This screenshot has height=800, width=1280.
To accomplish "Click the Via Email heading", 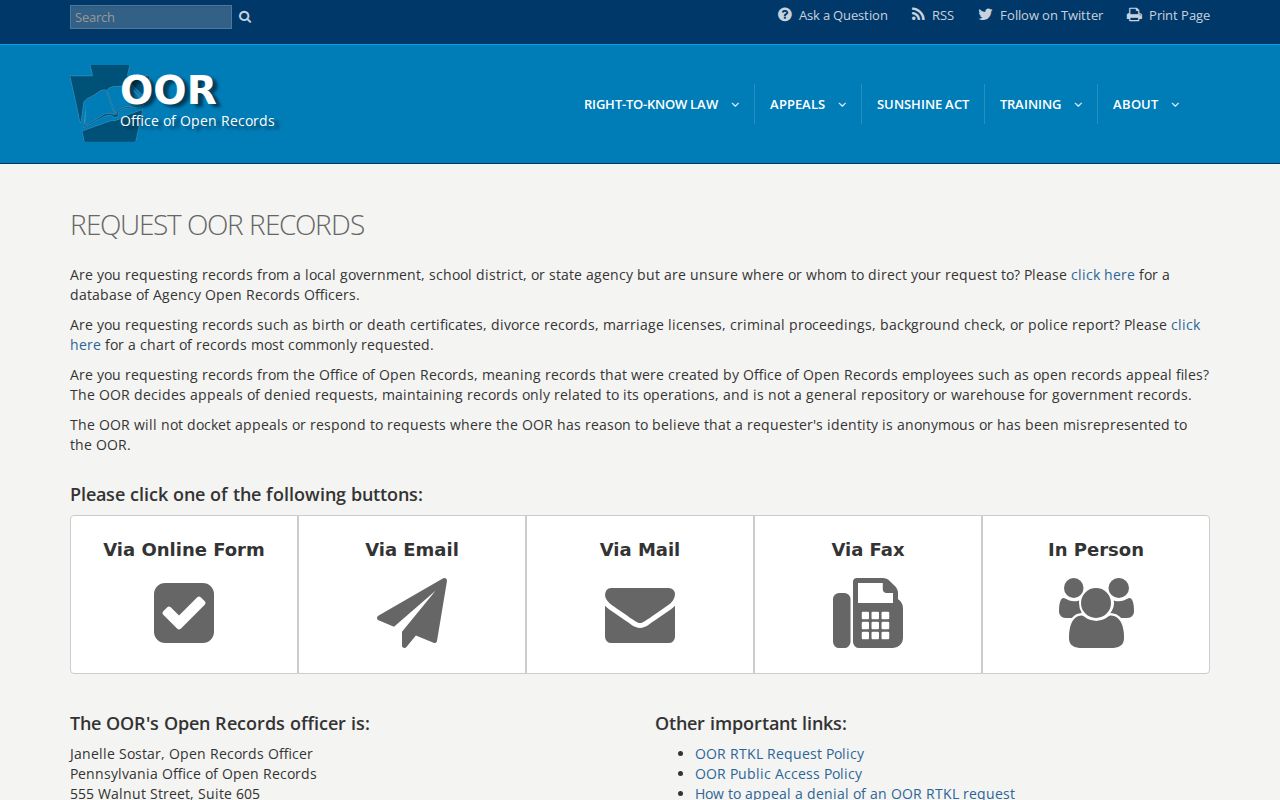I will tap(412, 549).
